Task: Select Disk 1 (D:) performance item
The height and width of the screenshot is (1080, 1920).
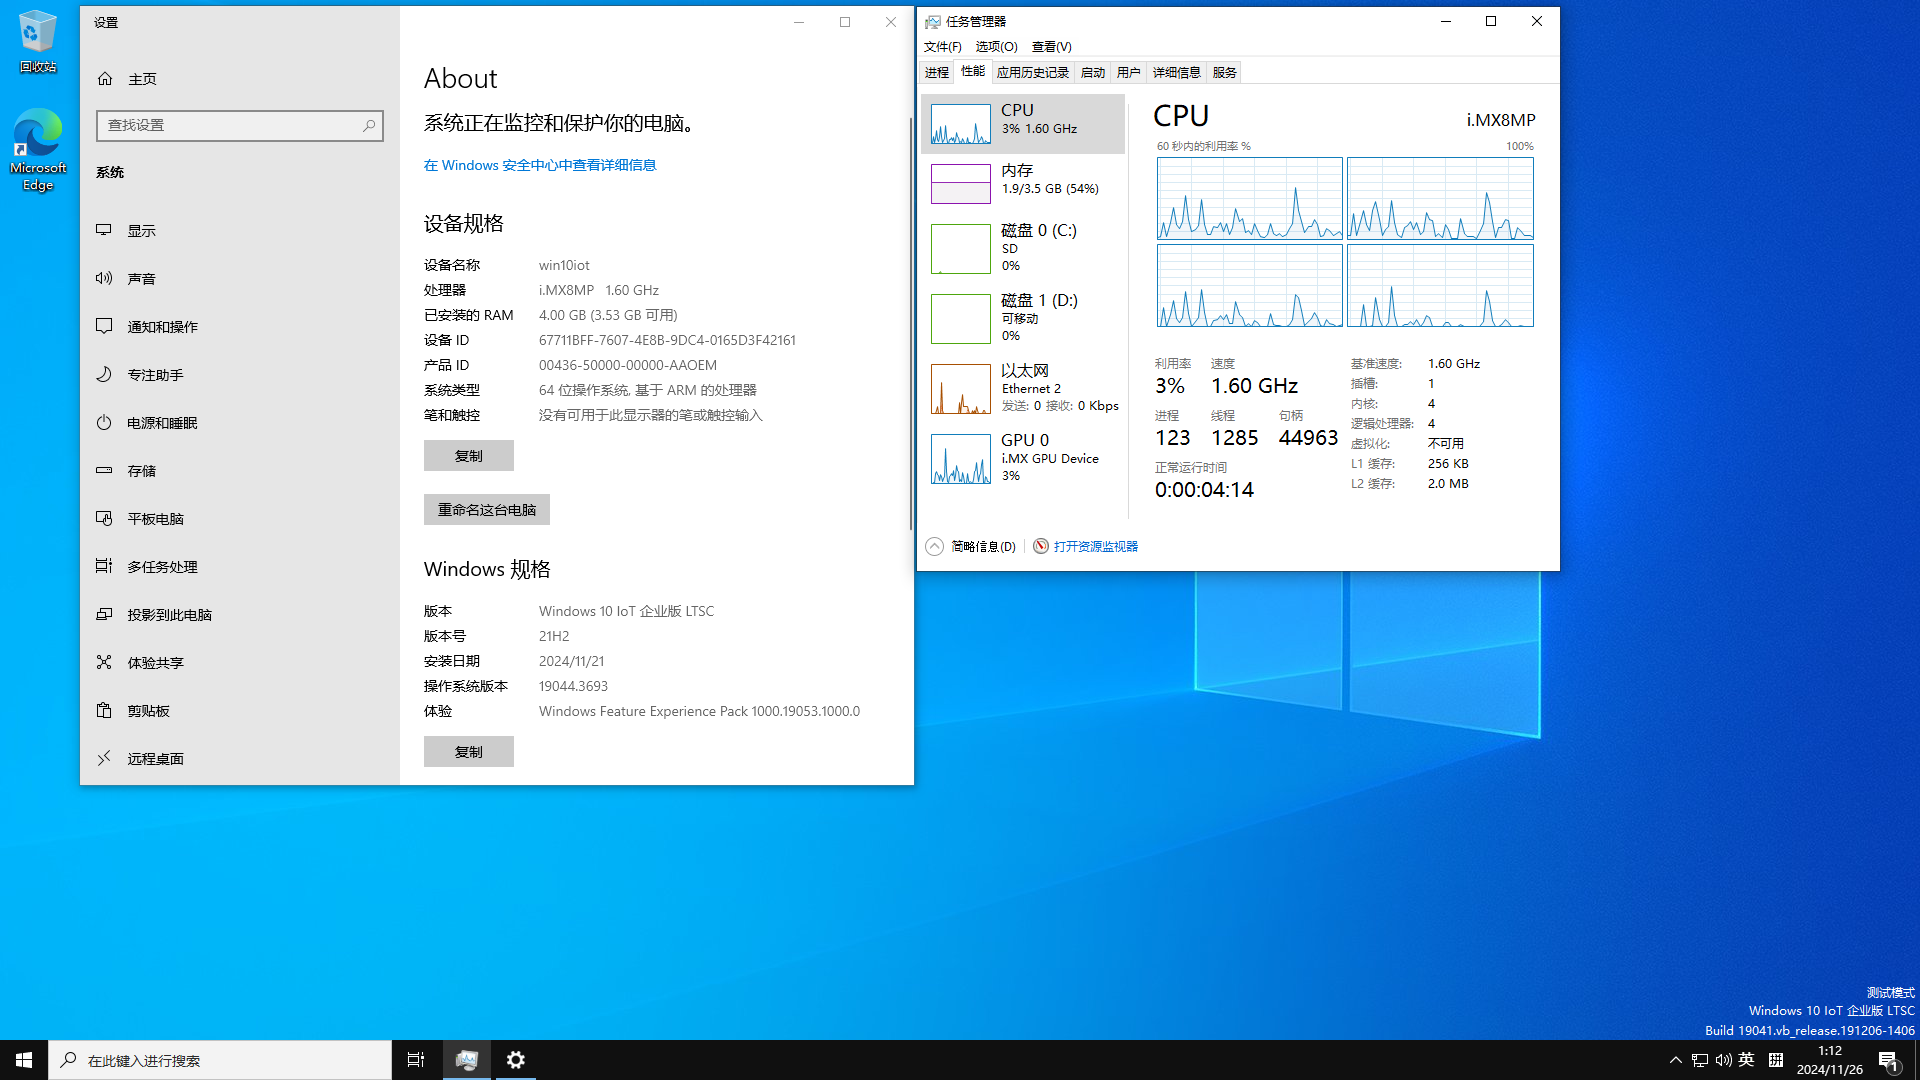Action: (x=1023, y=319)
